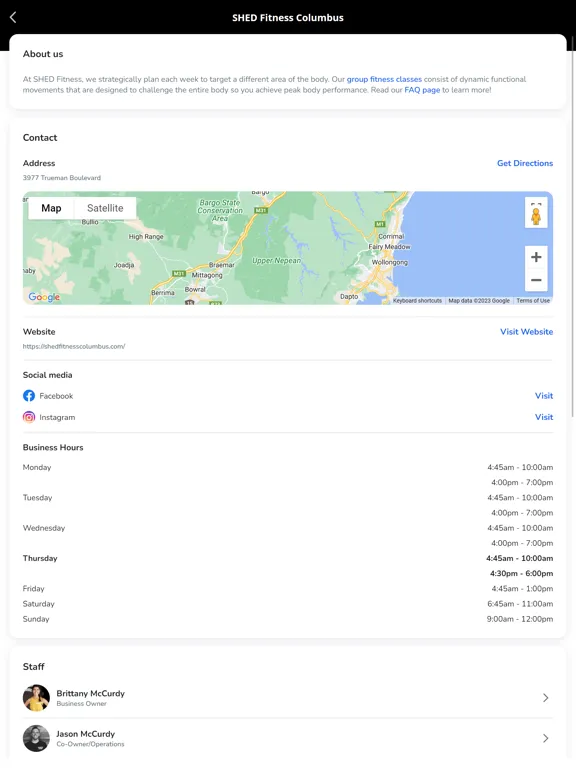Select the 3977 Trueman Boulevard address

[x=62, y=178]
